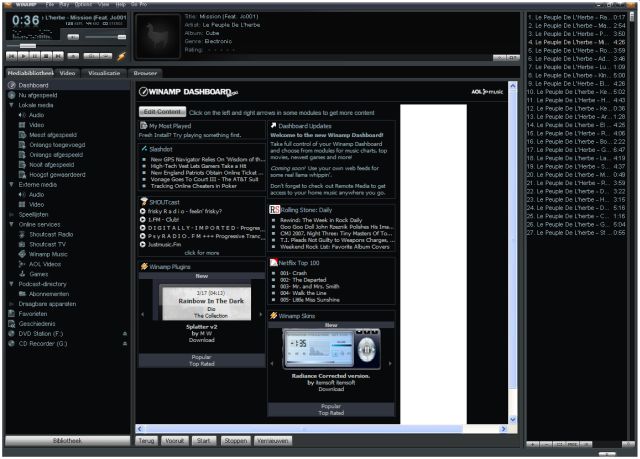Click the llama album art thumbnail
The image size is (640, 459).
click(x=158, y=36)
